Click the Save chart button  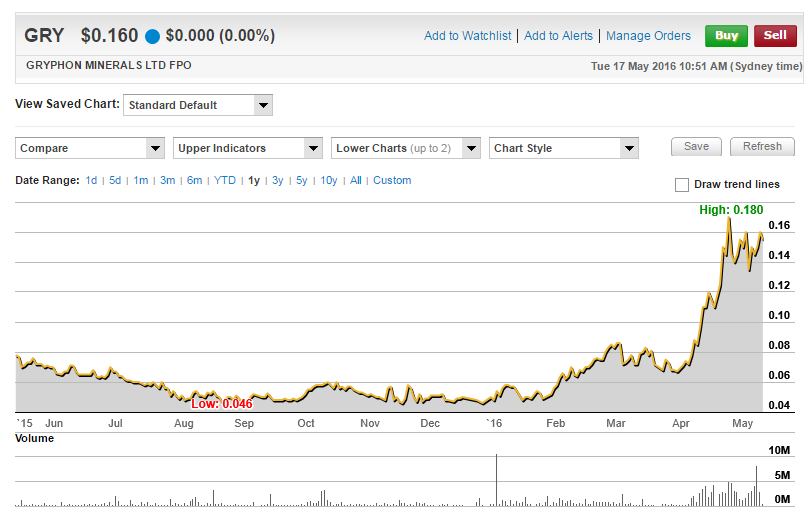click(696, 147)
